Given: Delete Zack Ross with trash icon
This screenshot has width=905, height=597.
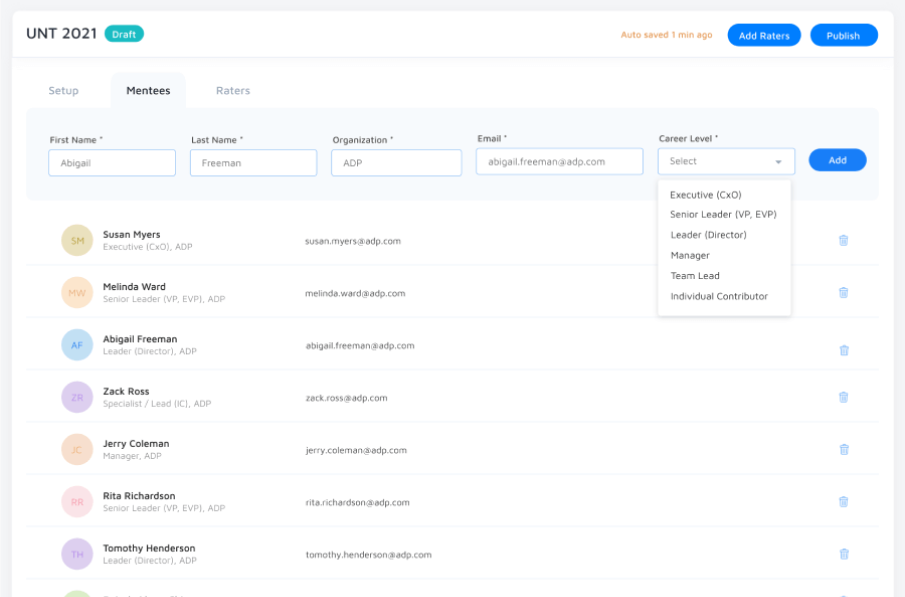Looking at the screenshot, I should pos(843,397).
